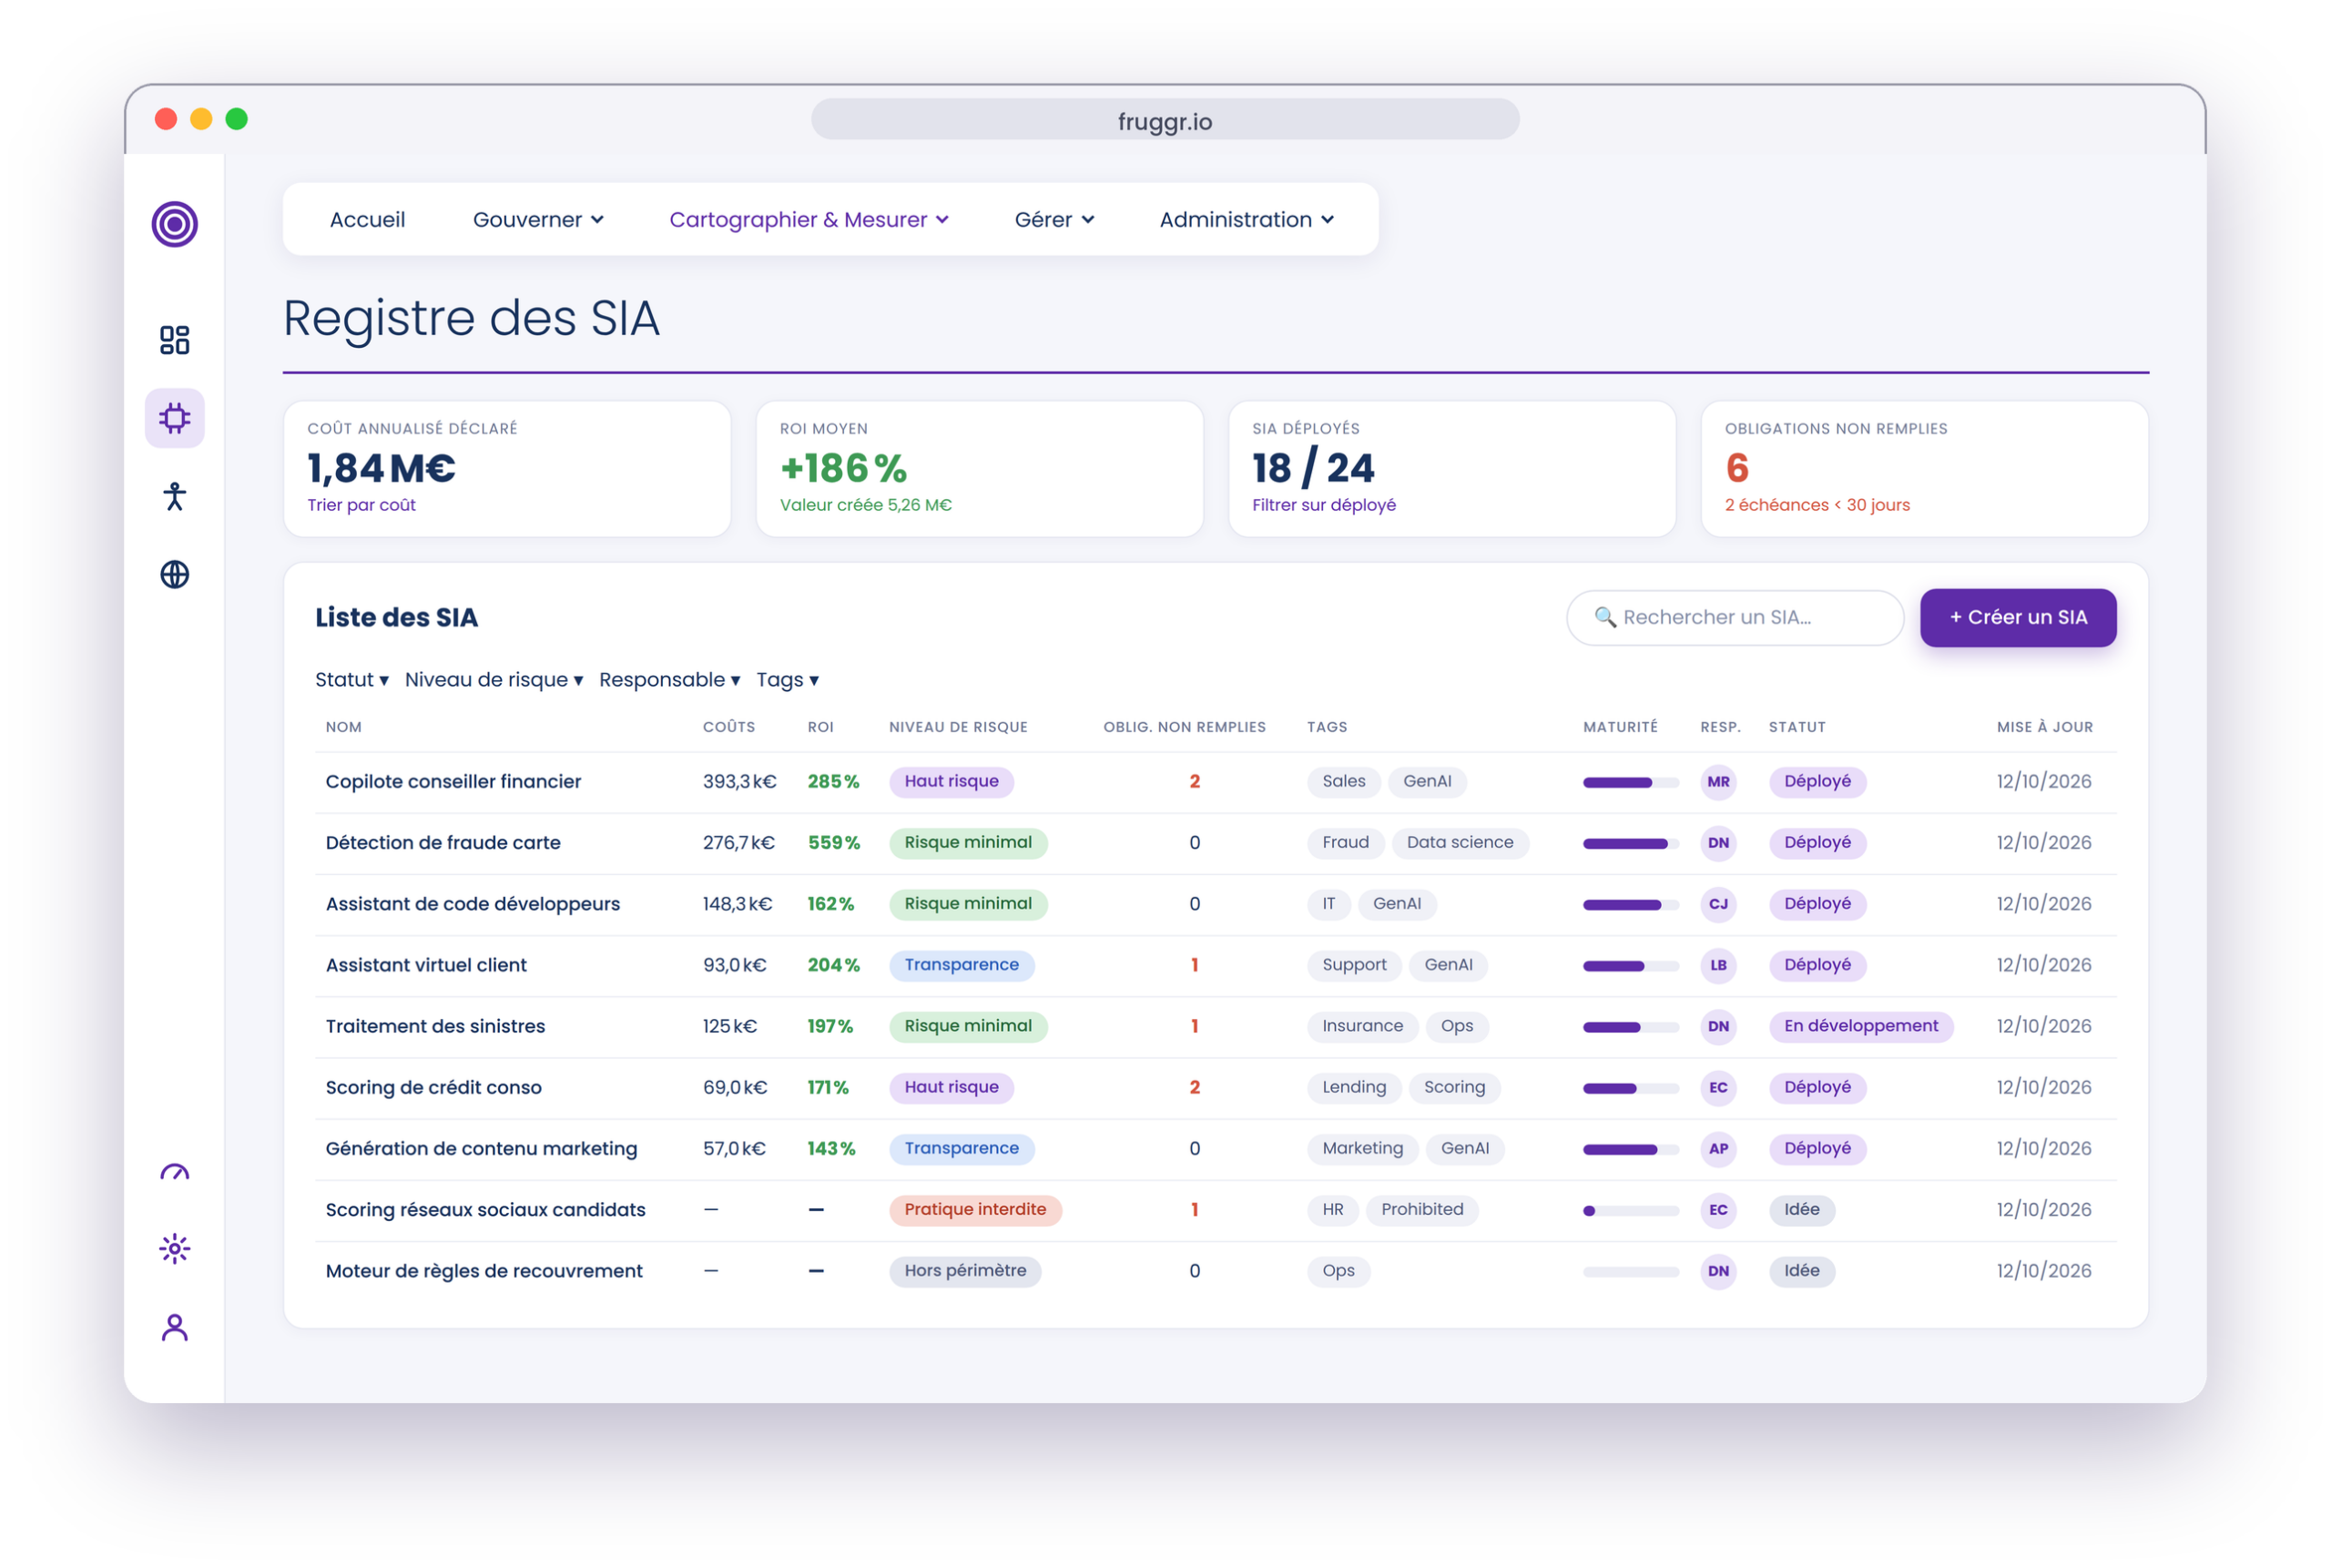Open the accessibility figure sidebar icon
The width and height of the screenshot is (2331, 1568).
[175, 496]
